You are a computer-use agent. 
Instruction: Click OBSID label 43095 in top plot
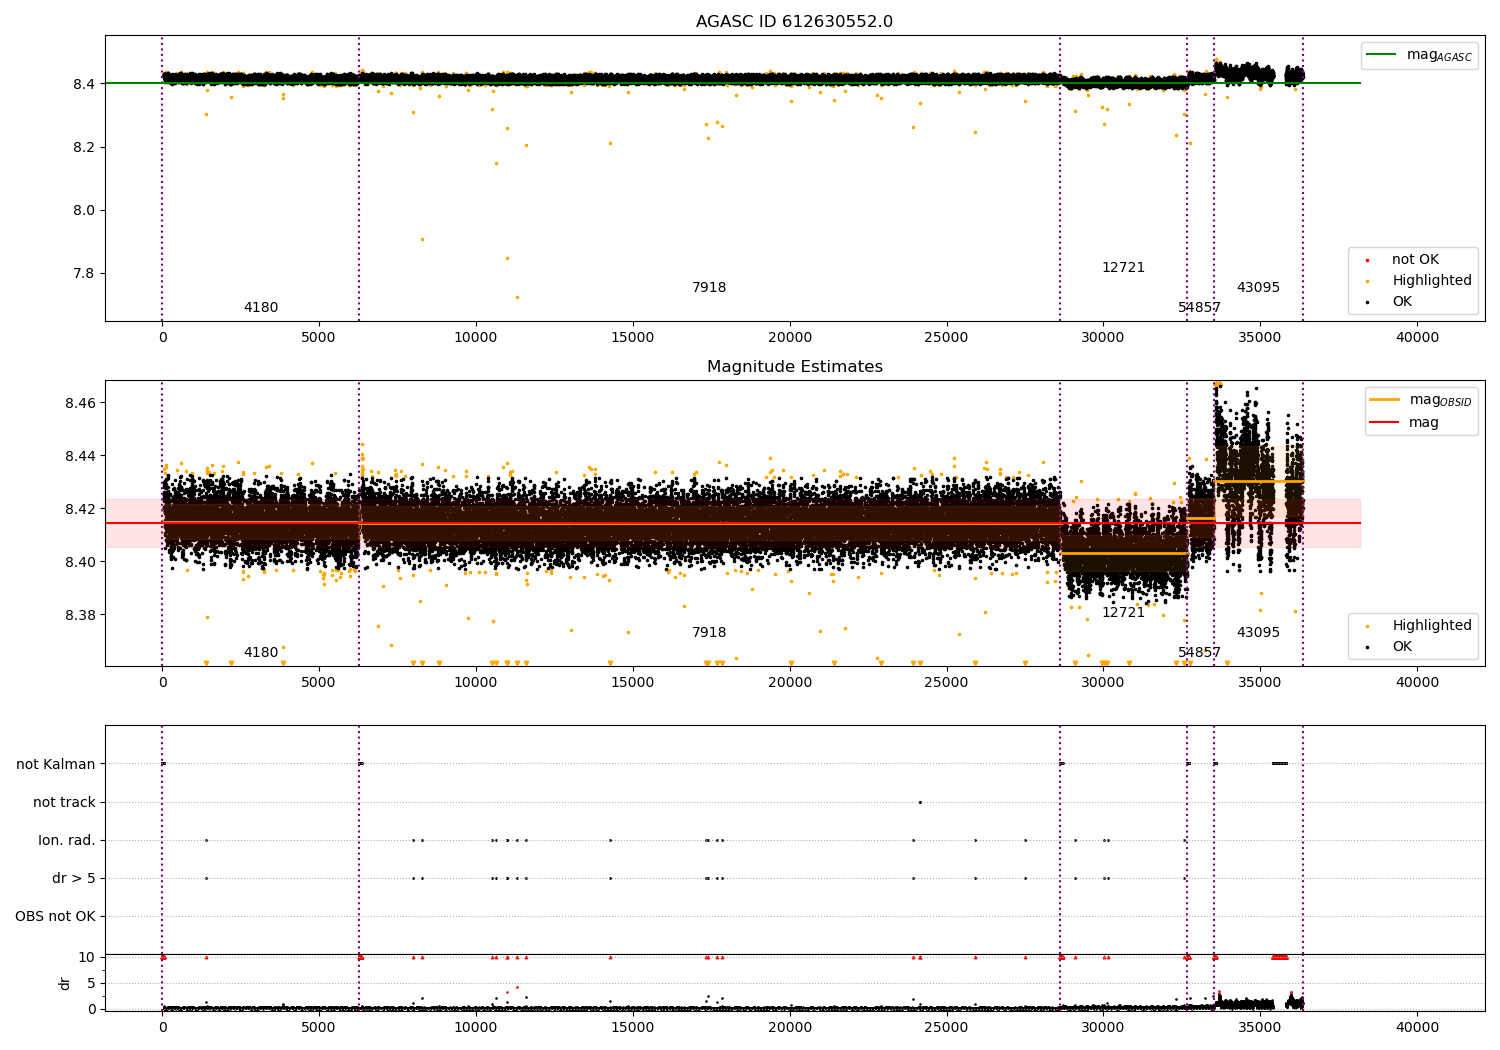tap(1258, 288)
